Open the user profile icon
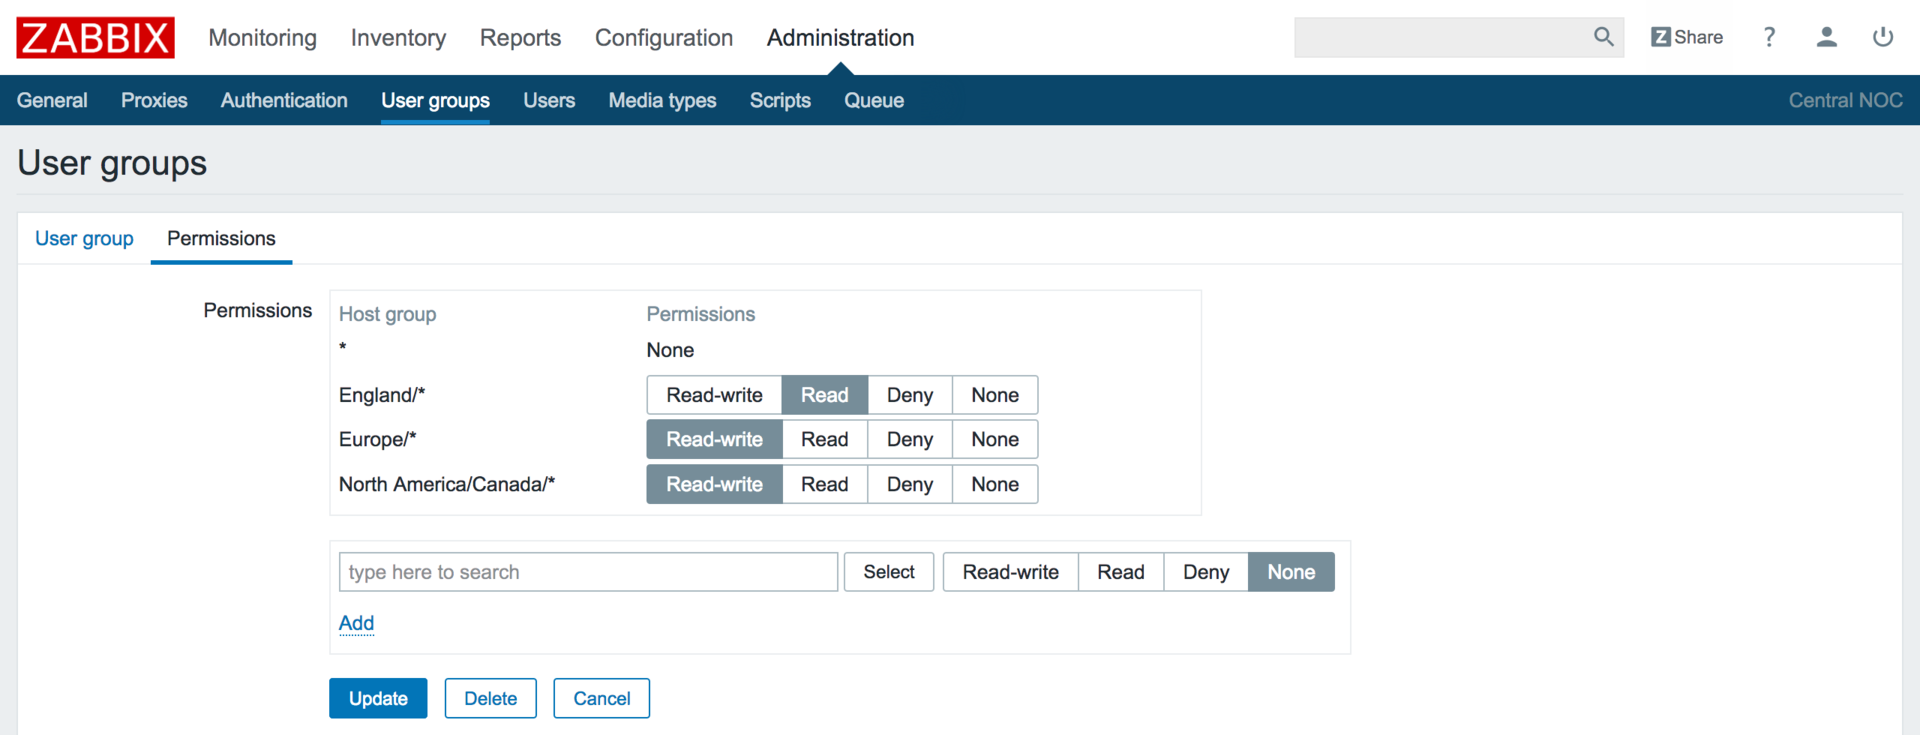Viewport: 1920px width, 735px height. tap(1826, 37)
